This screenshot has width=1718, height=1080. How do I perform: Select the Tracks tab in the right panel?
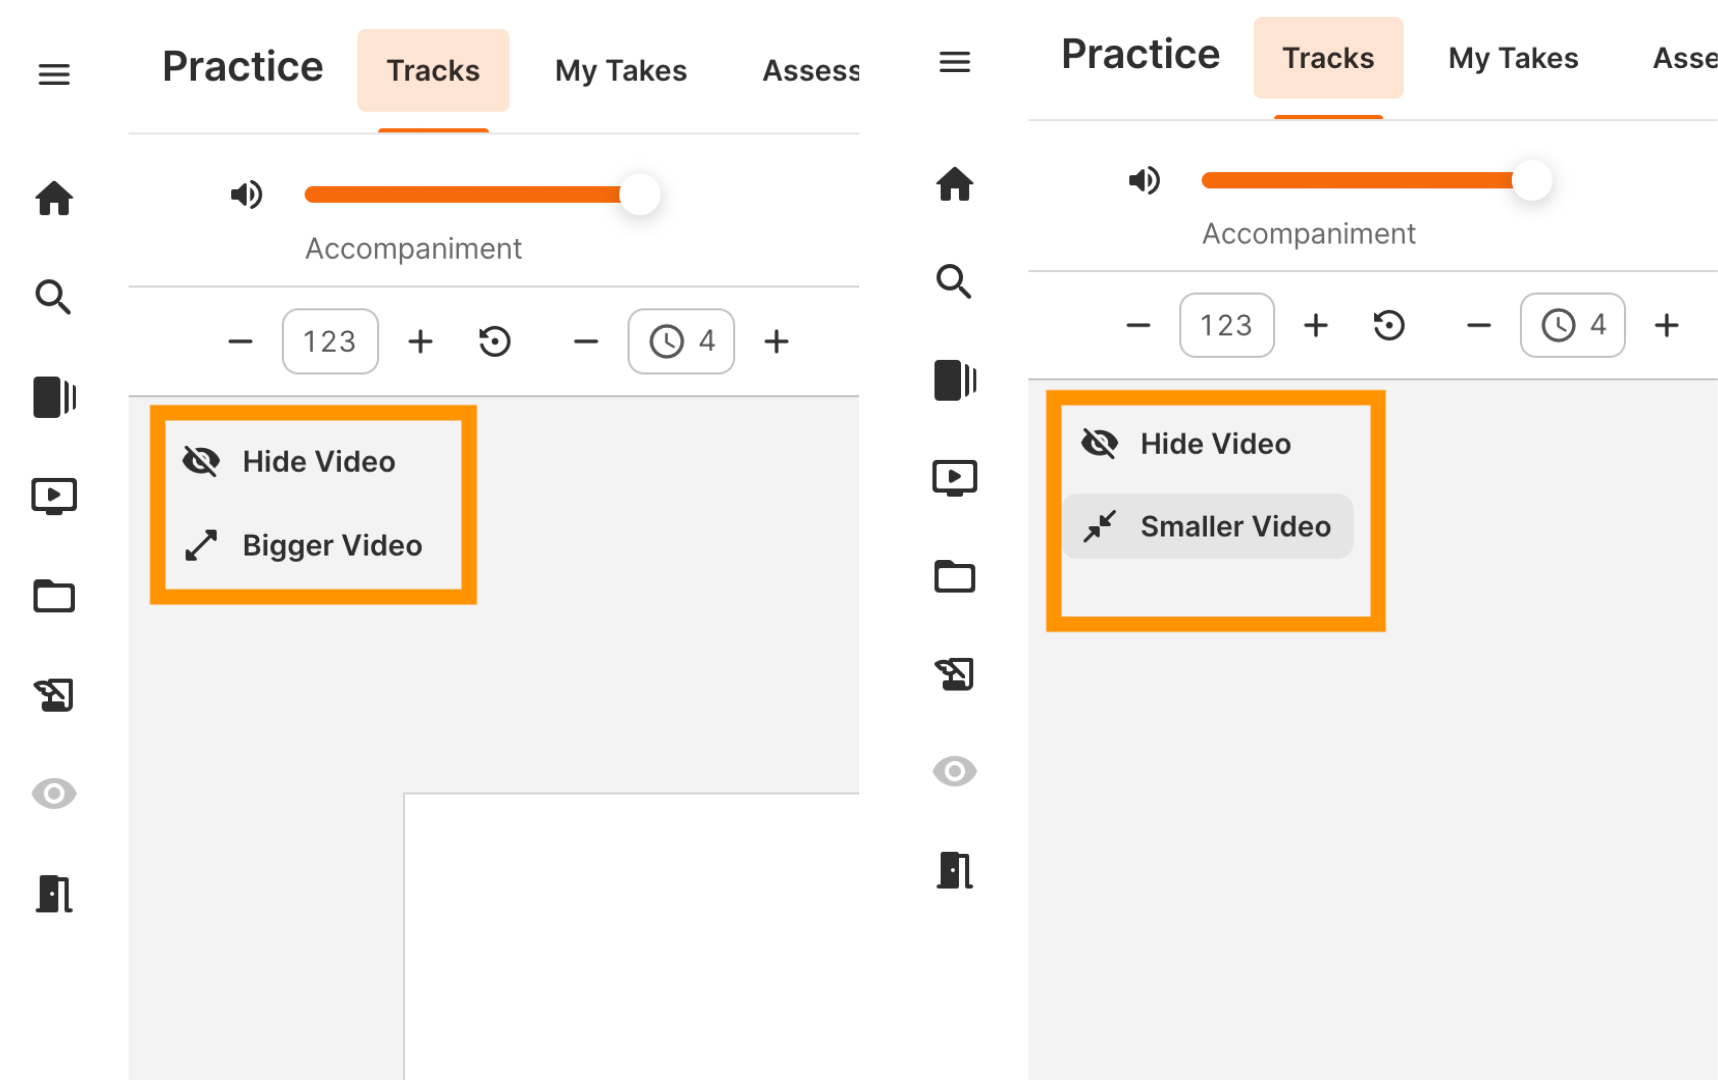pyautogui.click(x=1327, y=58)
